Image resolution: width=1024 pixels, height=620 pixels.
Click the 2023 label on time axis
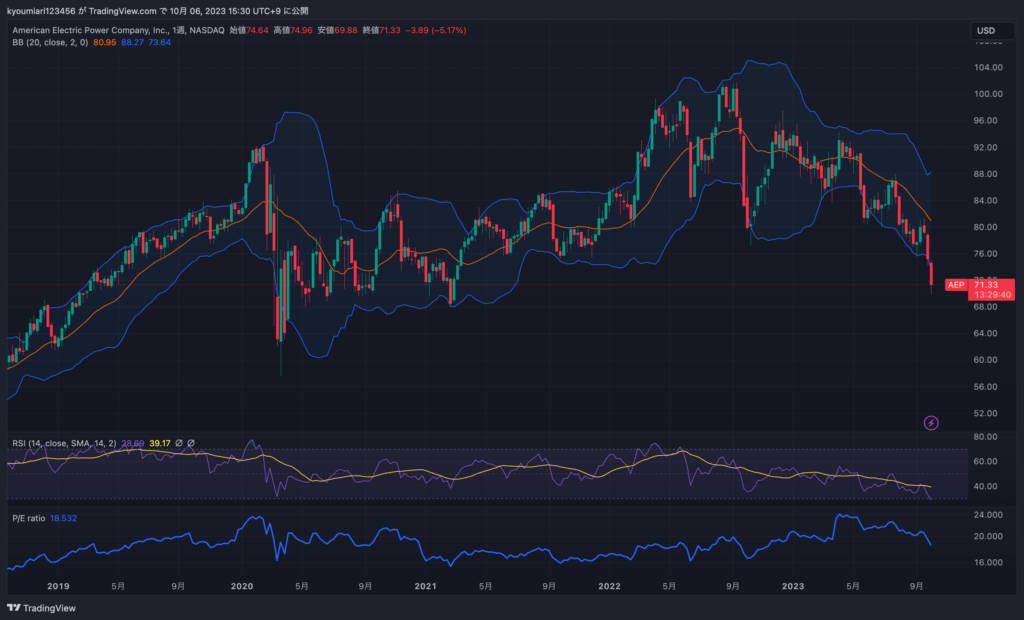[793, 586]
